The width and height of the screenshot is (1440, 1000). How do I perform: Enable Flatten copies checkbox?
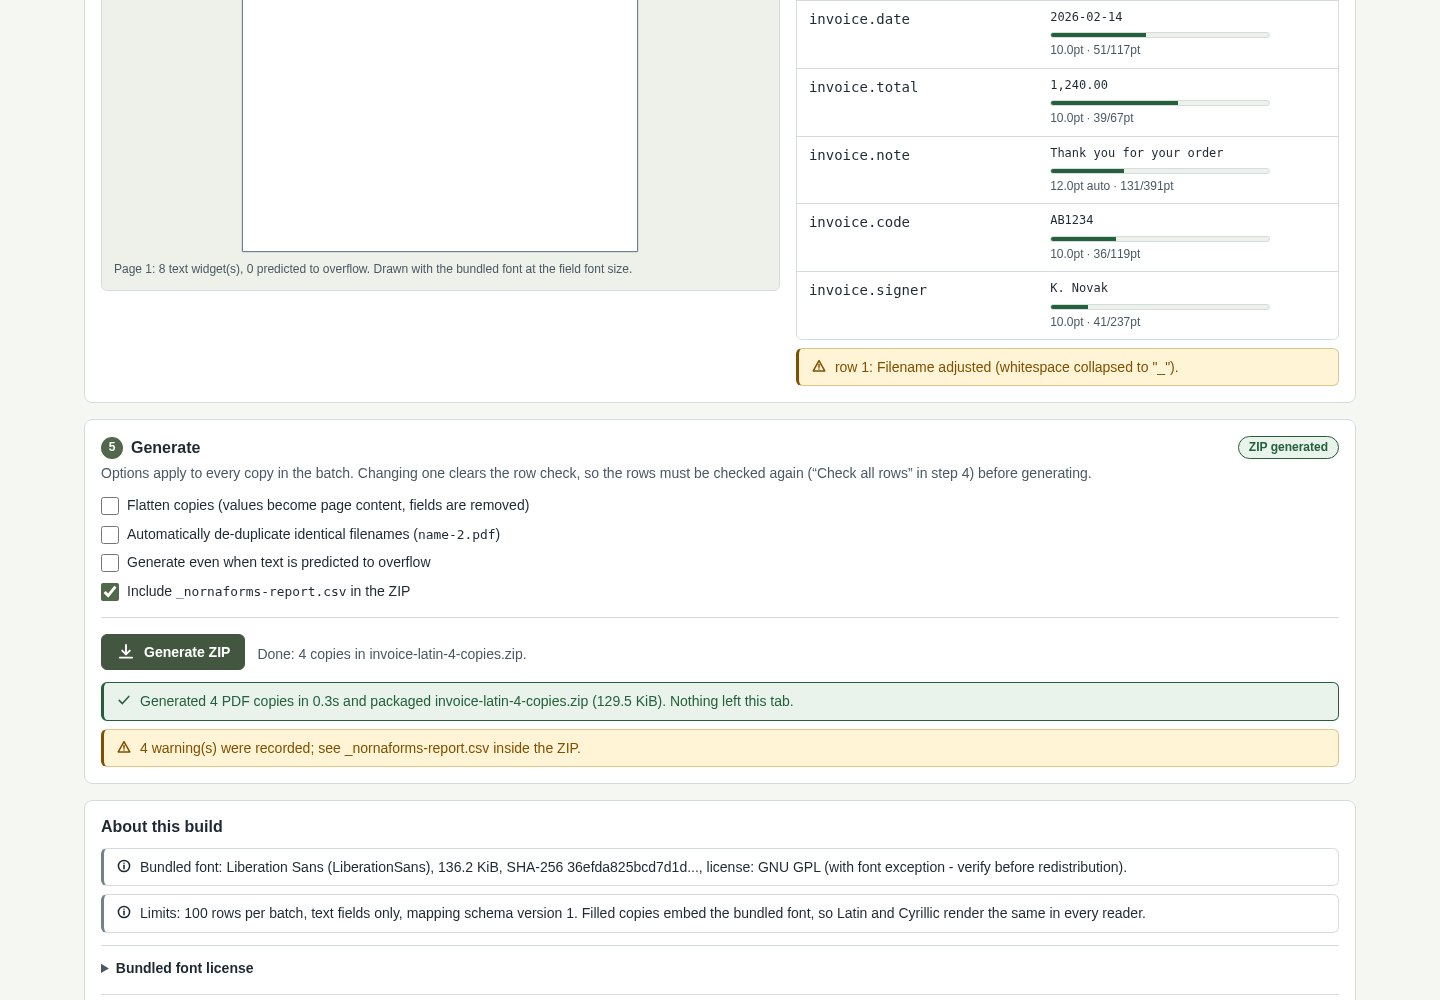click(x=110, y=506)
